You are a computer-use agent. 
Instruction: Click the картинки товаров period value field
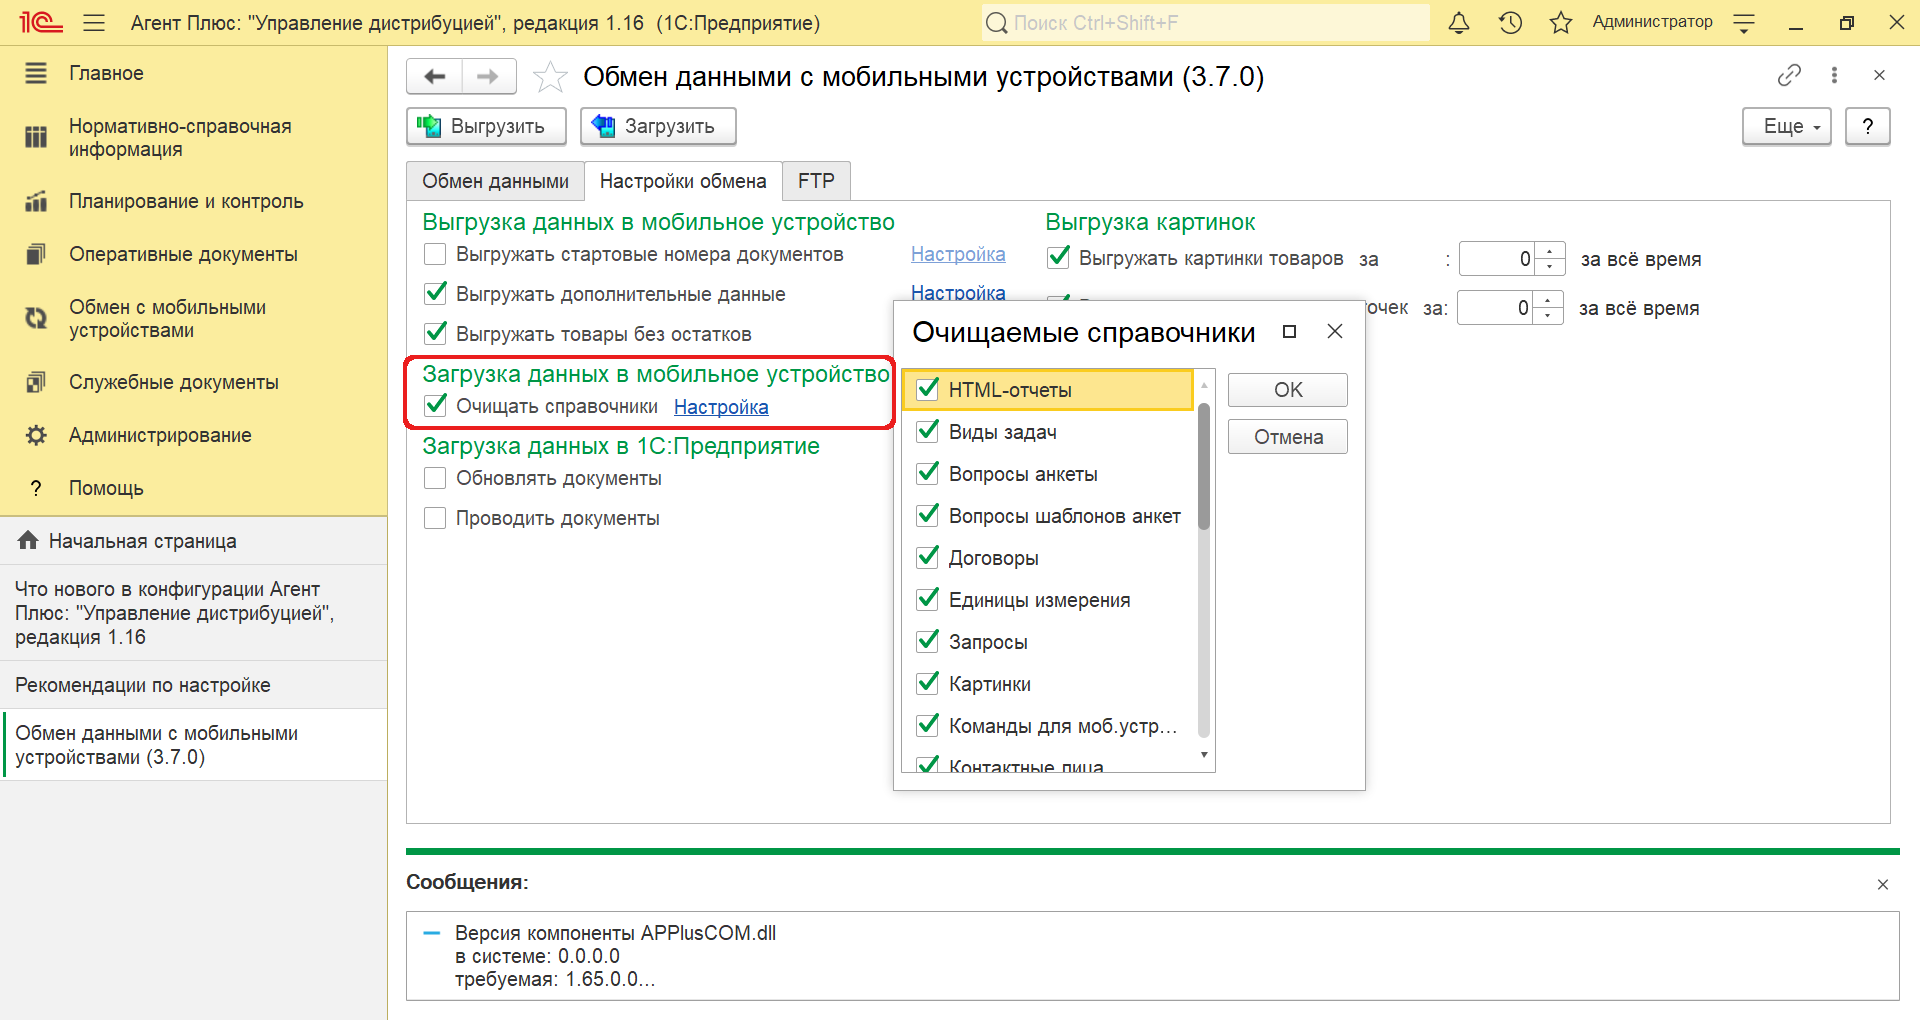coord(1497,259)
